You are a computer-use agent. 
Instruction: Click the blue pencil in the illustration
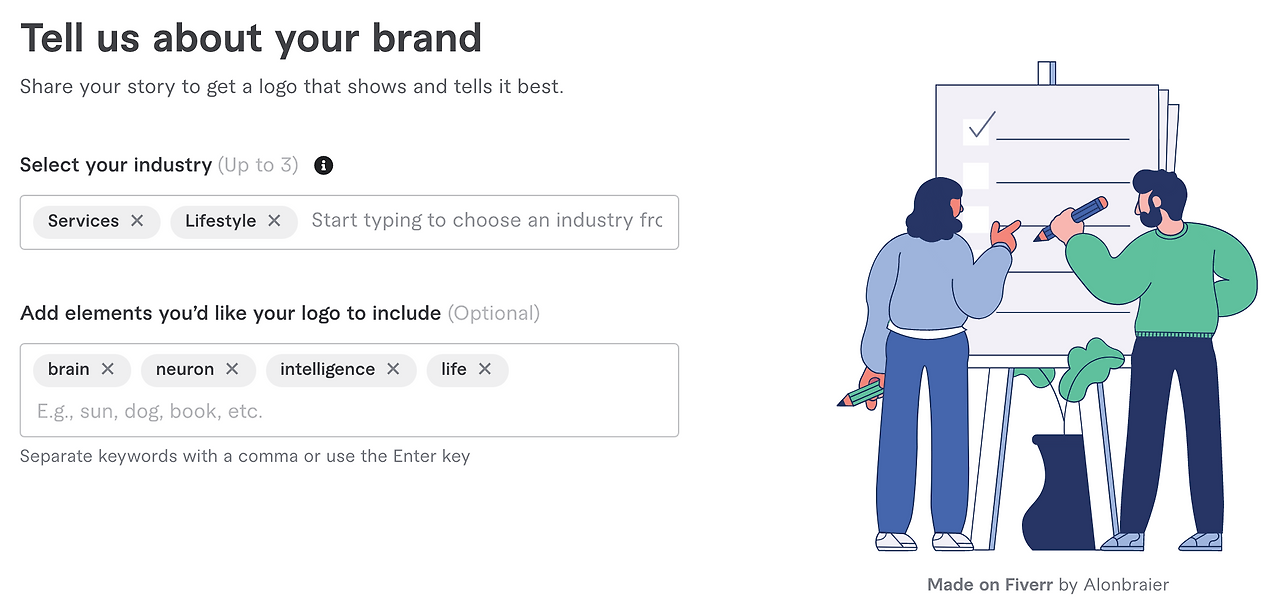click(x=1072, y=219)
